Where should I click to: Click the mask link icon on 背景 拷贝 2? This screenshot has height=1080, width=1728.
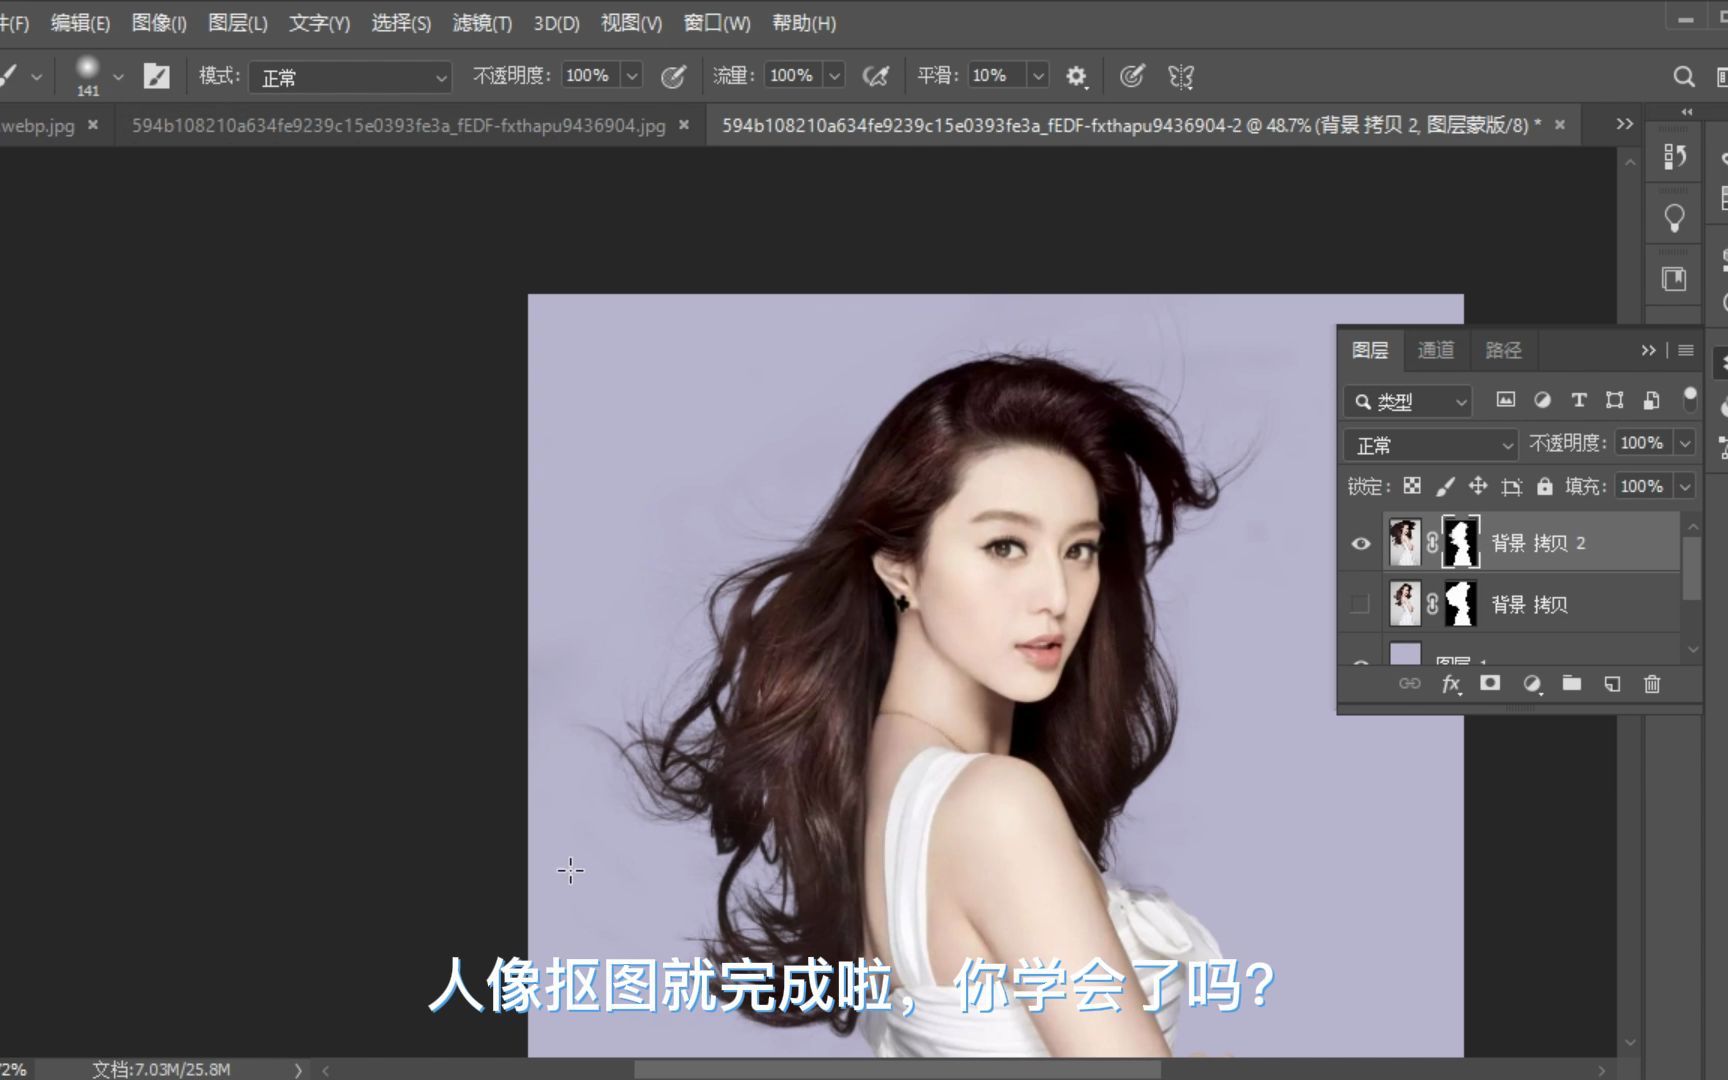(1432, 543)
